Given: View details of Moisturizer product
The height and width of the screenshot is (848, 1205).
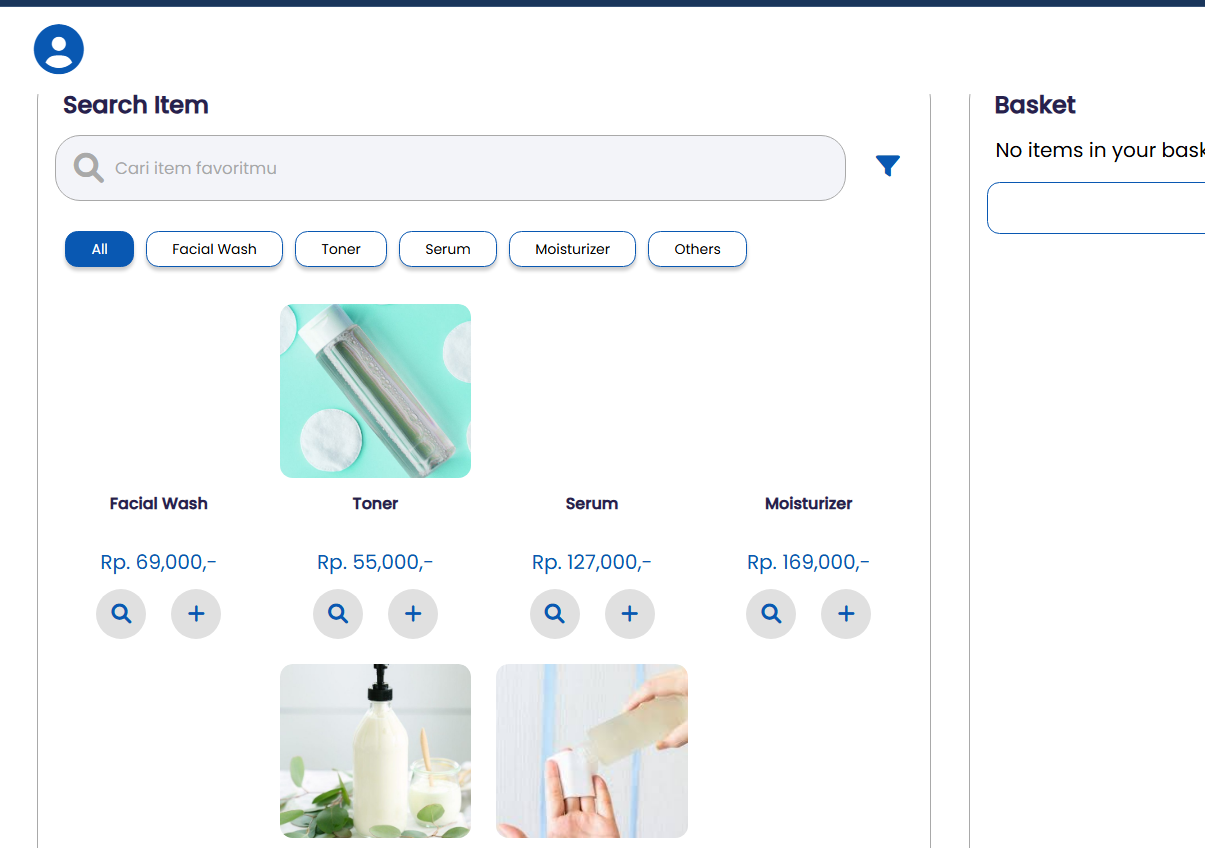Looking at the screenshot, I should (x=771, y=614).
